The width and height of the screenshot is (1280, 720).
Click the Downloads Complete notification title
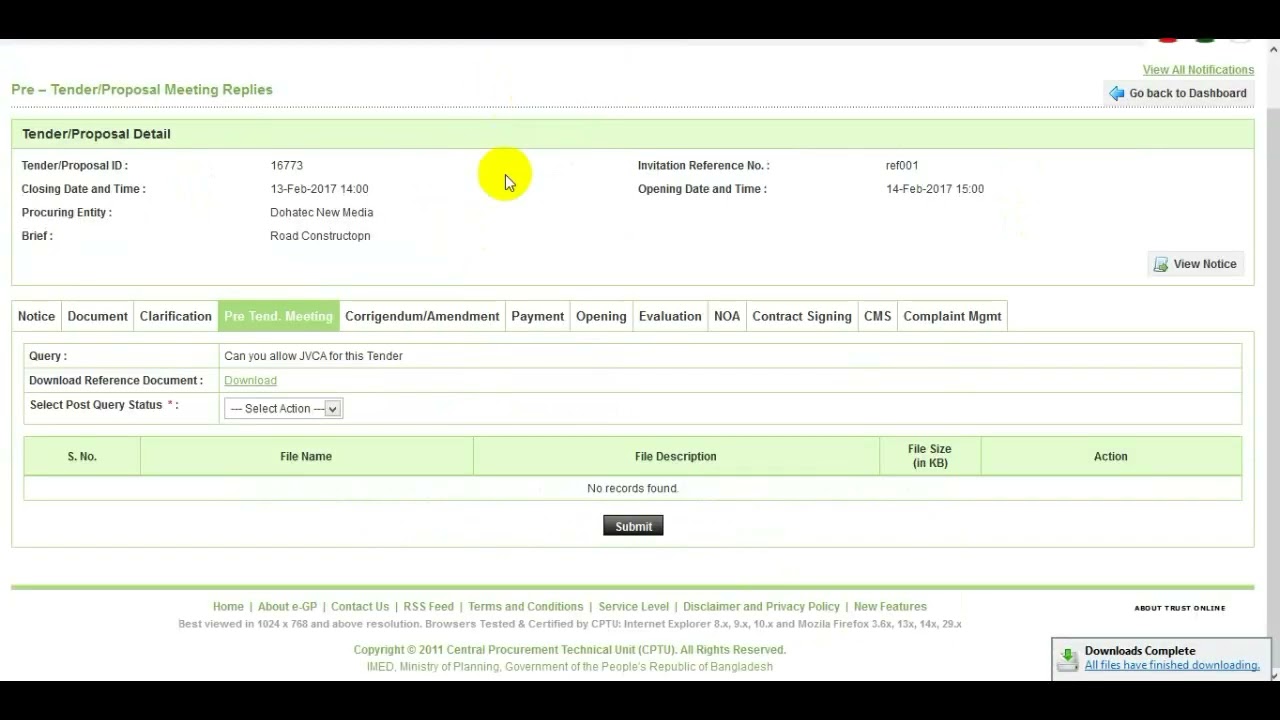1140,651
